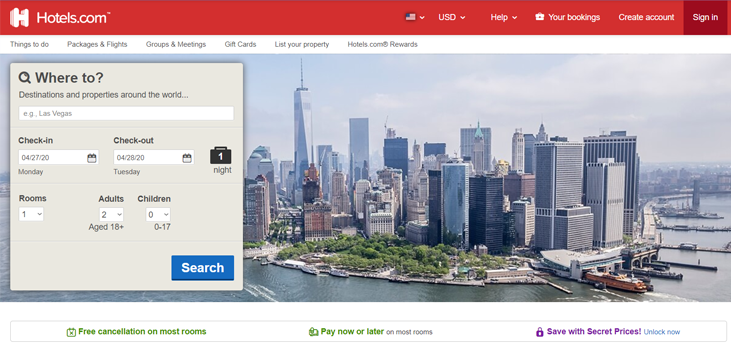Click the US flag language icon
Image resolution: width=731 pixels, height=360 pixels.
point(410,17)
